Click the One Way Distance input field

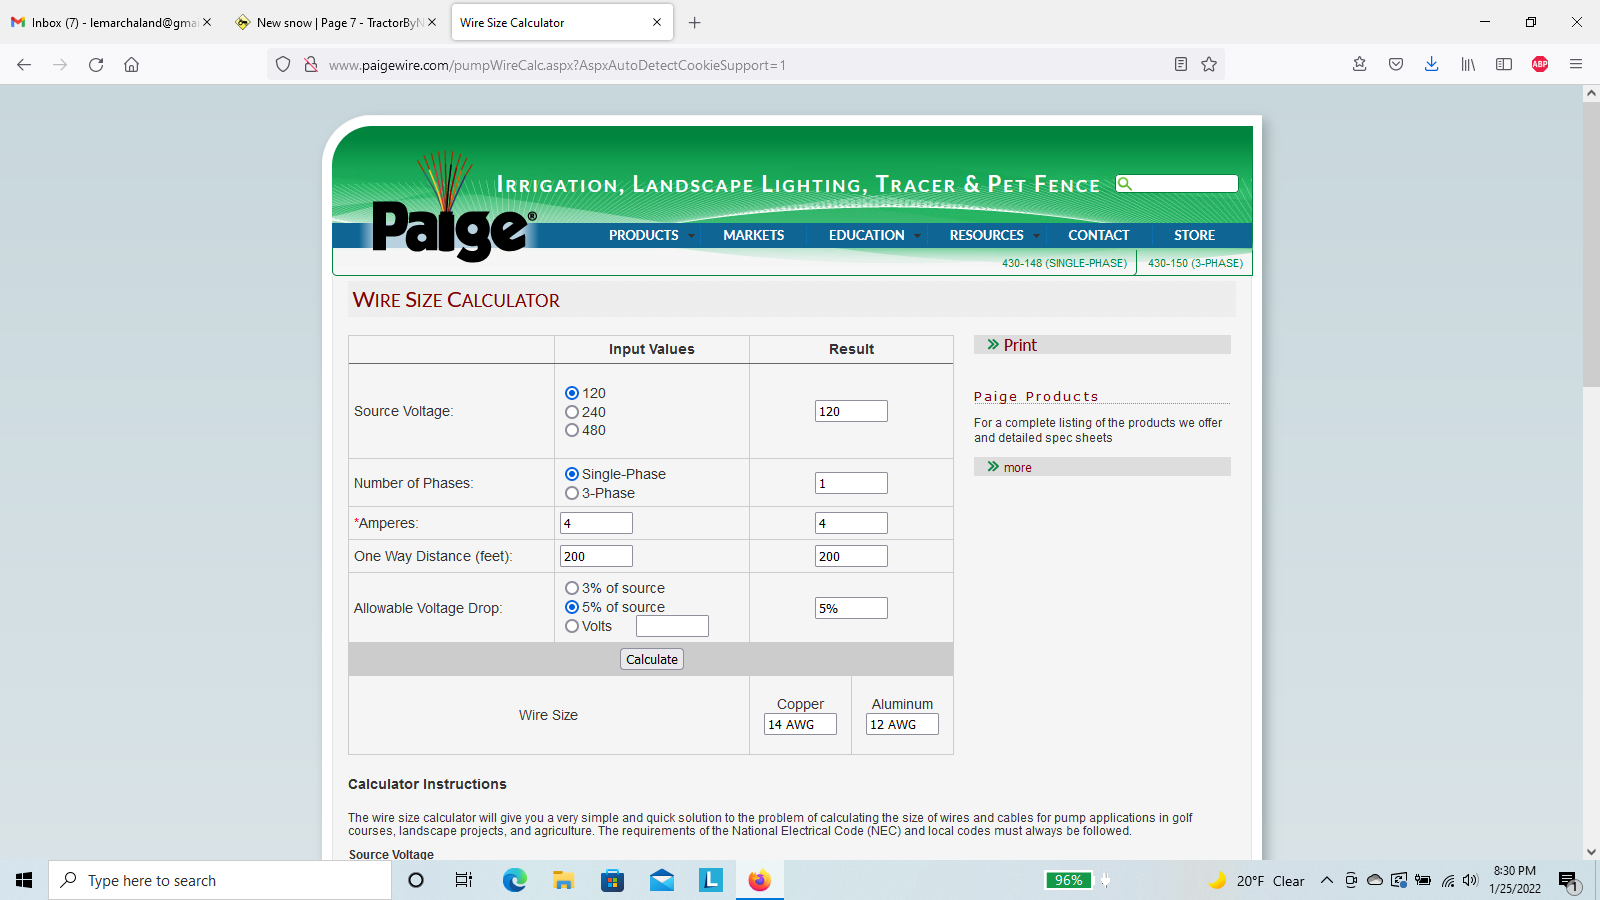[596, 556]
